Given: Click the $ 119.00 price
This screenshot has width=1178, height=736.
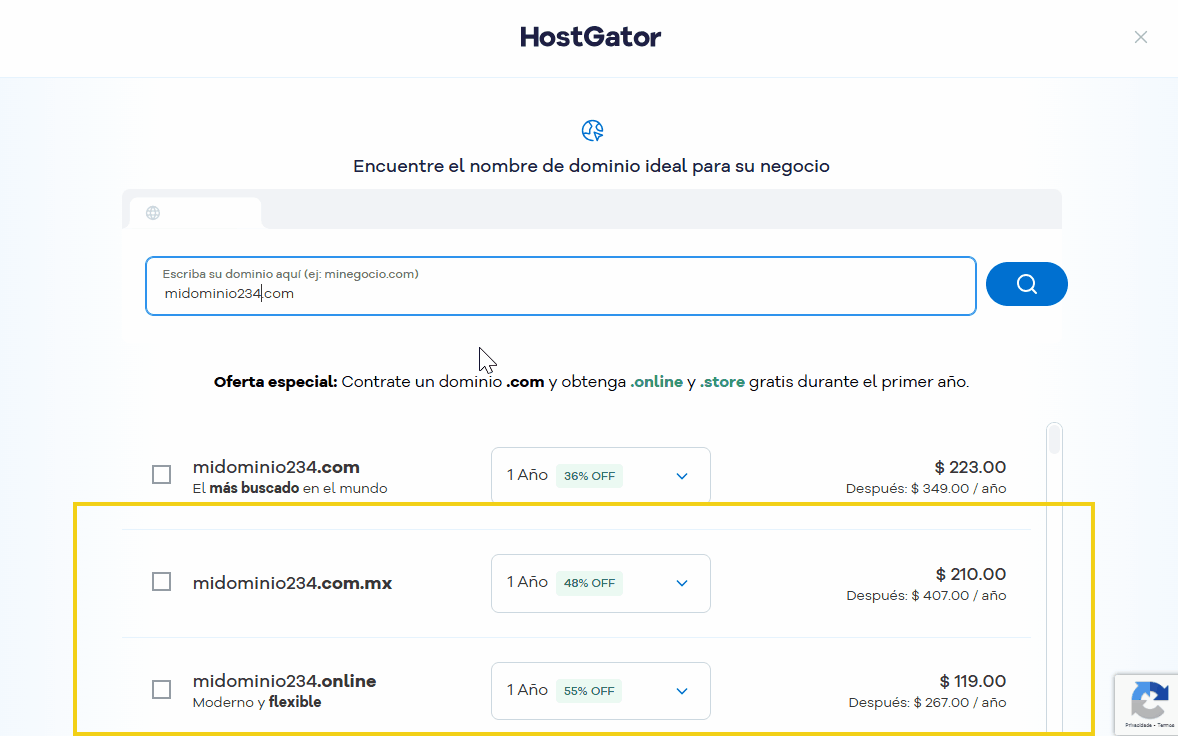Looking at the screenshot, I should click(972, 681).
